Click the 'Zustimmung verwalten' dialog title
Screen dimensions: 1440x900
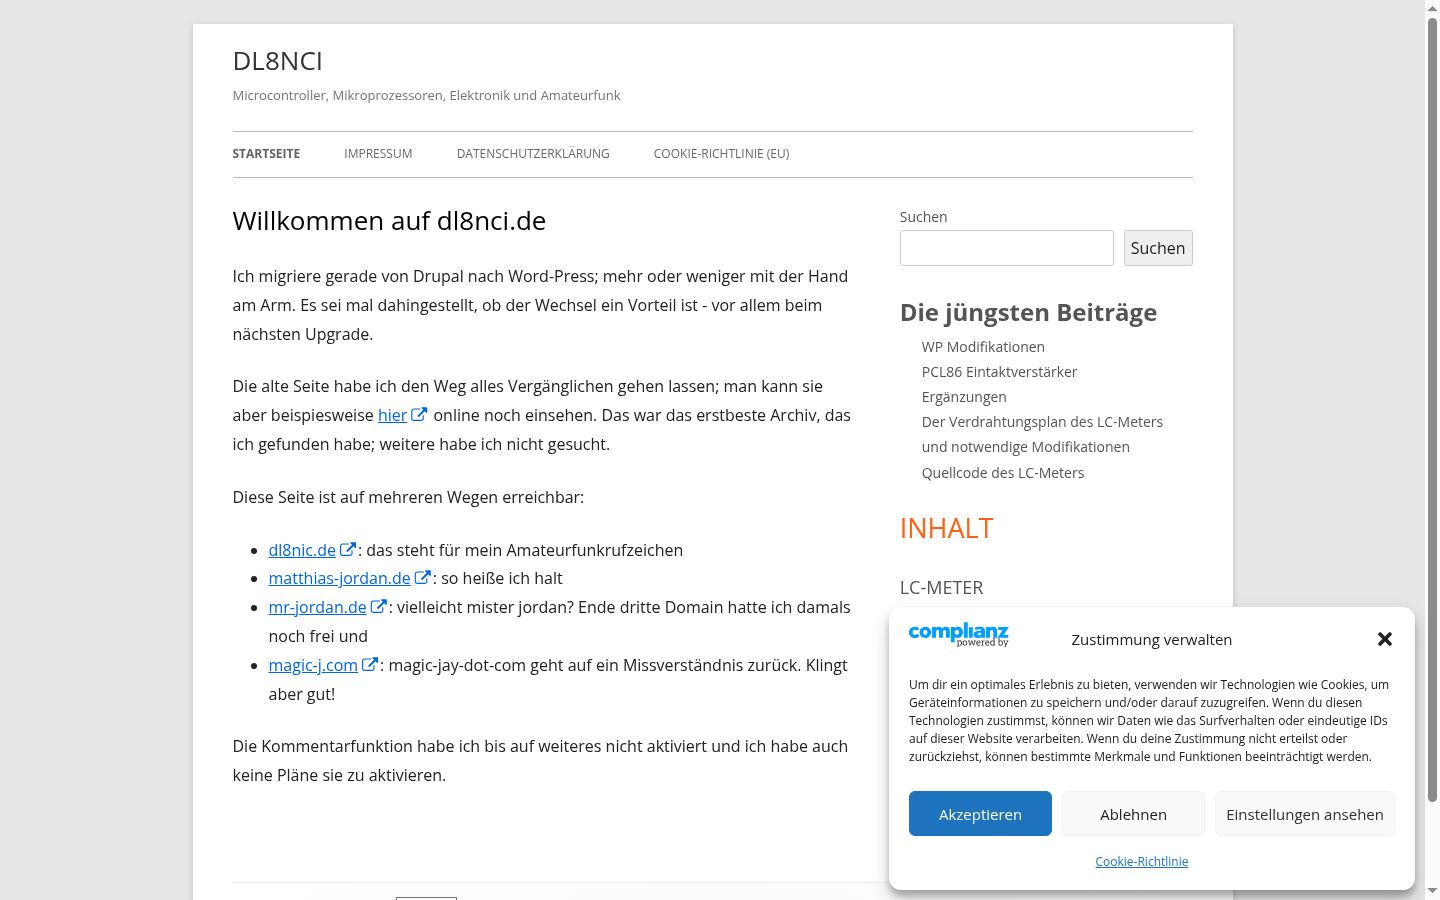[1152, 639]
